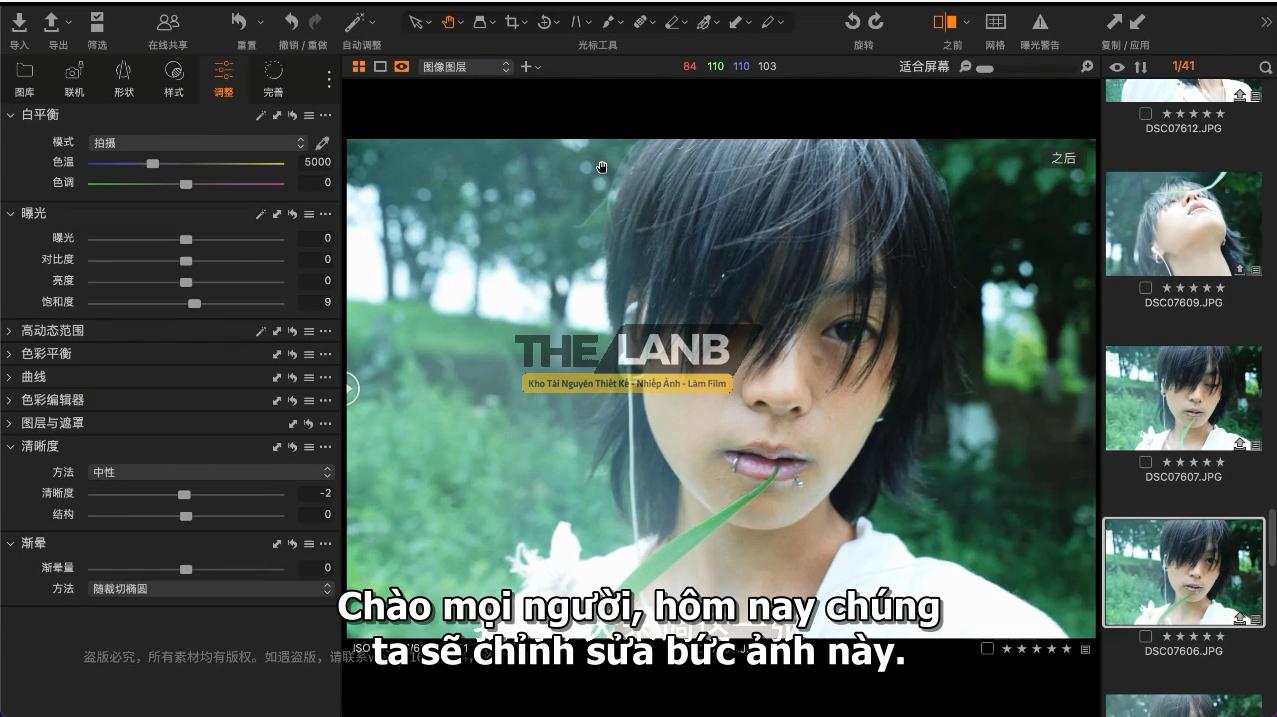Open the 白平衡 模式 dropdown showing 拍摄
The width and height of the screenshot is (1277, 717).
point(198,143)
